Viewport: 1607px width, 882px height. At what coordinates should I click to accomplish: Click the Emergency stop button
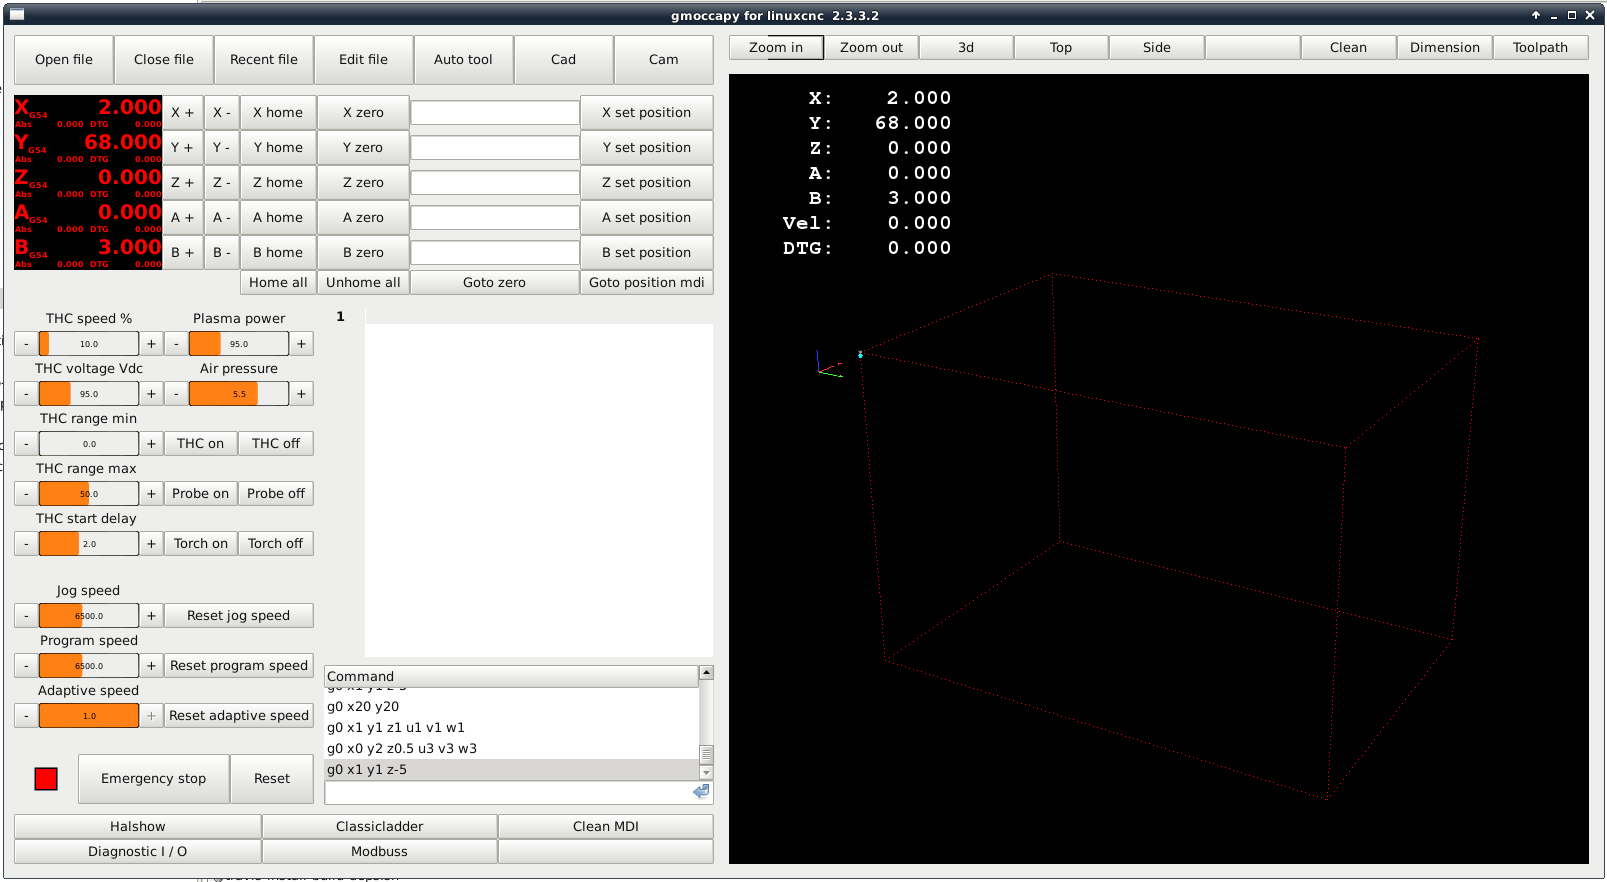click(153, 779)
